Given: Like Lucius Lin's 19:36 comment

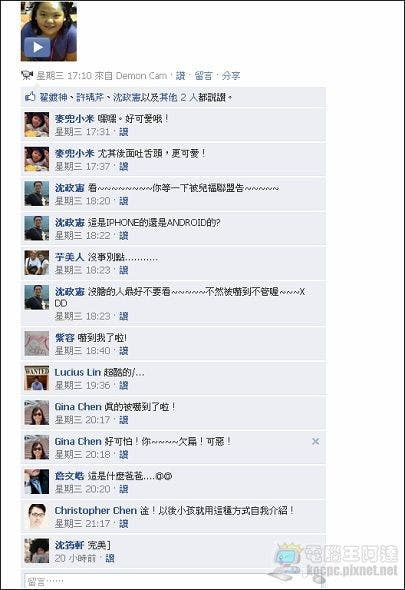Looking at the screenshot, I should [x=124, y=385].
